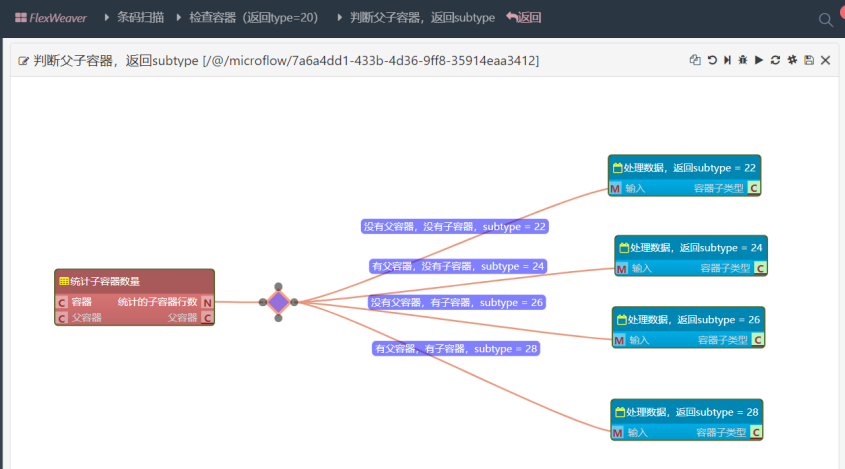Click the debug bug icon
Screen dimensions: 845x469
742,61
